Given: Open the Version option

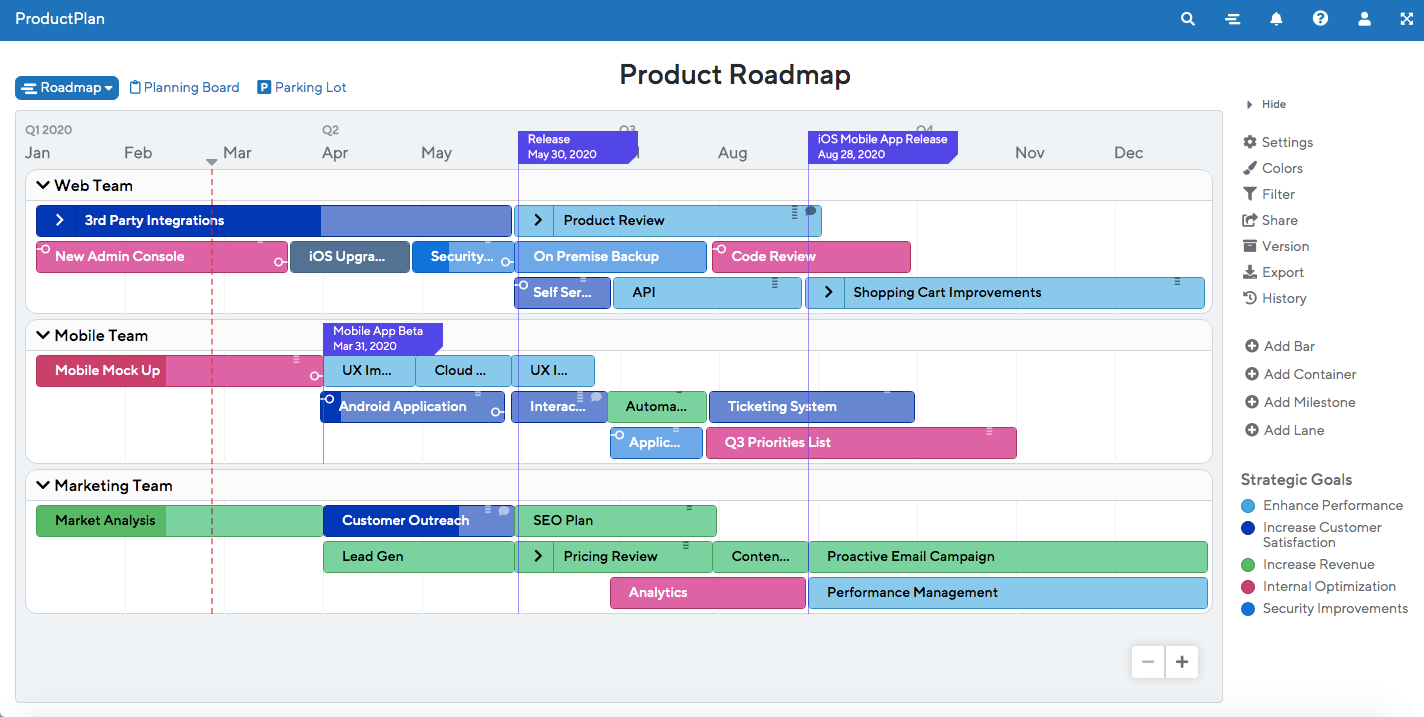Looking at the screenshot, I should click(1275, 246).
